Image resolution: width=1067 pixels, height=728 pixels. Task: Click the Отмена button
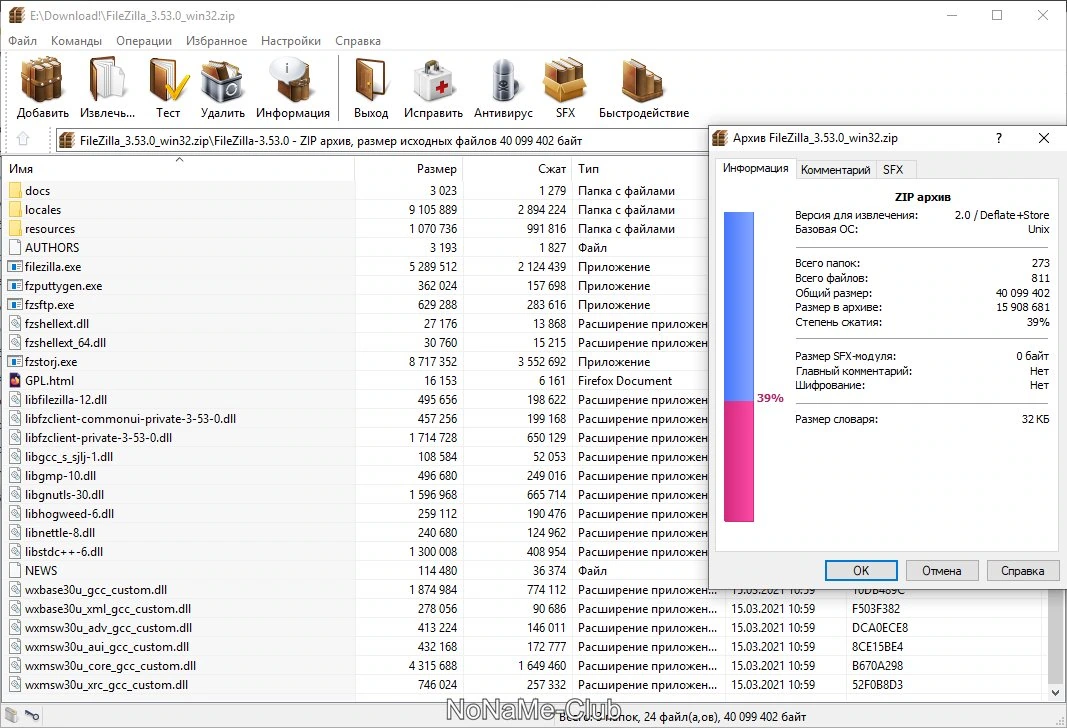942,571
